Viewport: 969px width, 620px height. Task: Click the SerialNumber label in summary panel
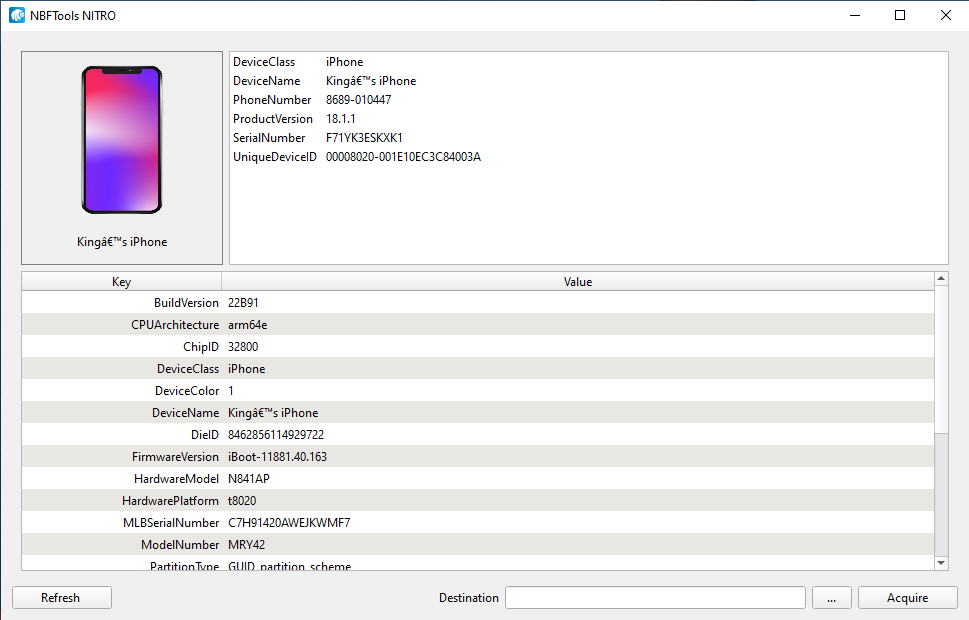pos(269,138)
